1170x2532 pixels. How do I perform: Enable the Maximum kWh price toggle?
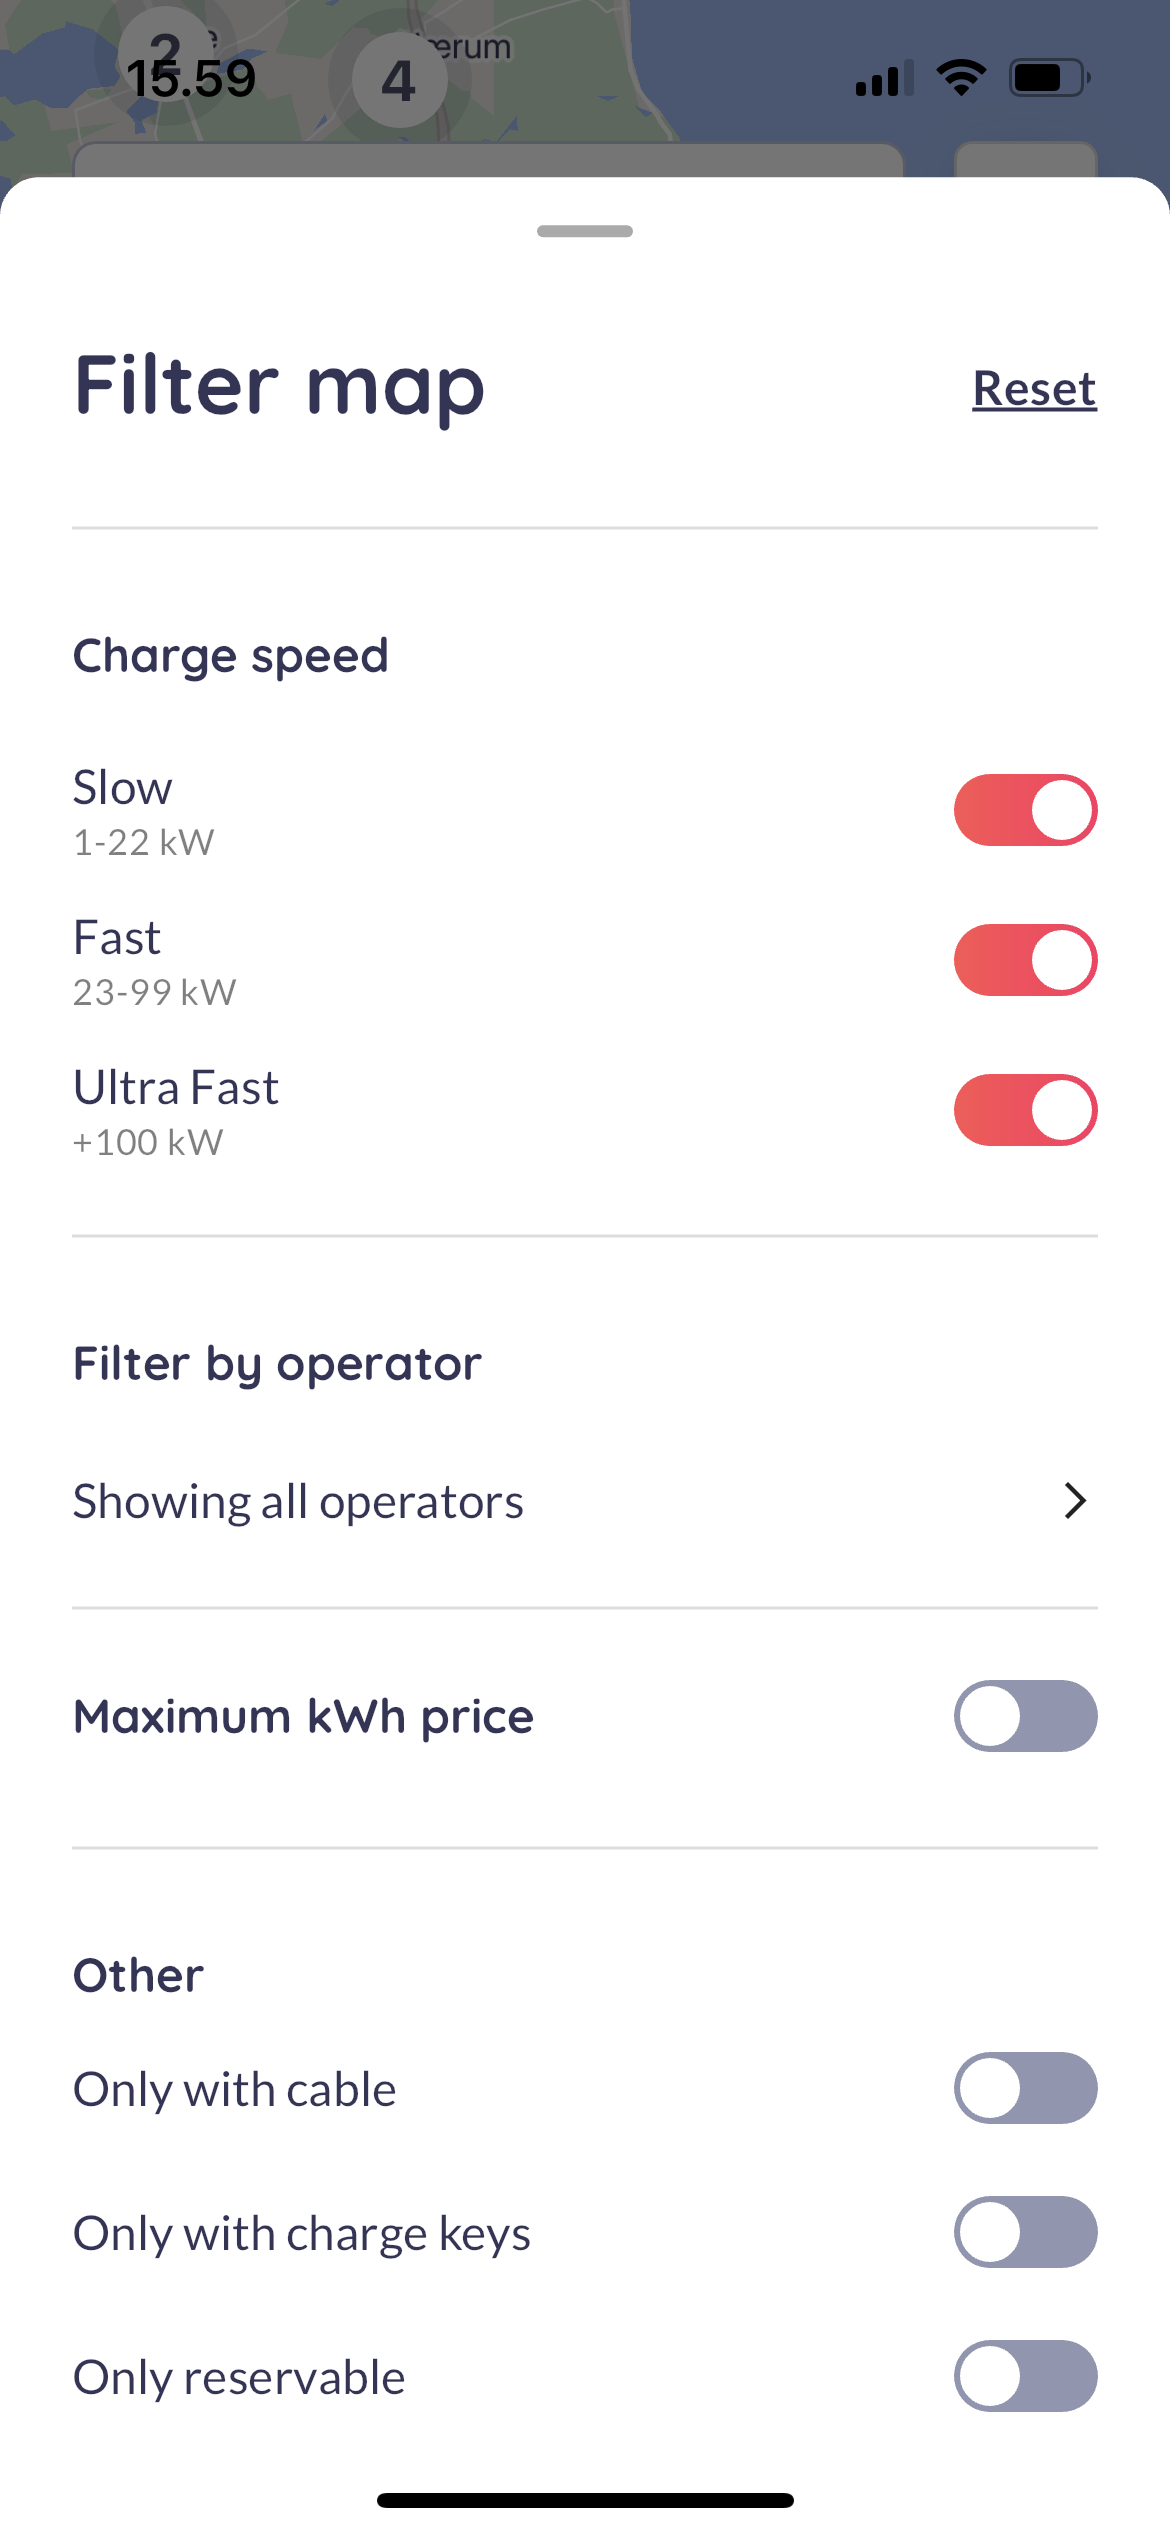[x=1025, y=1716]
